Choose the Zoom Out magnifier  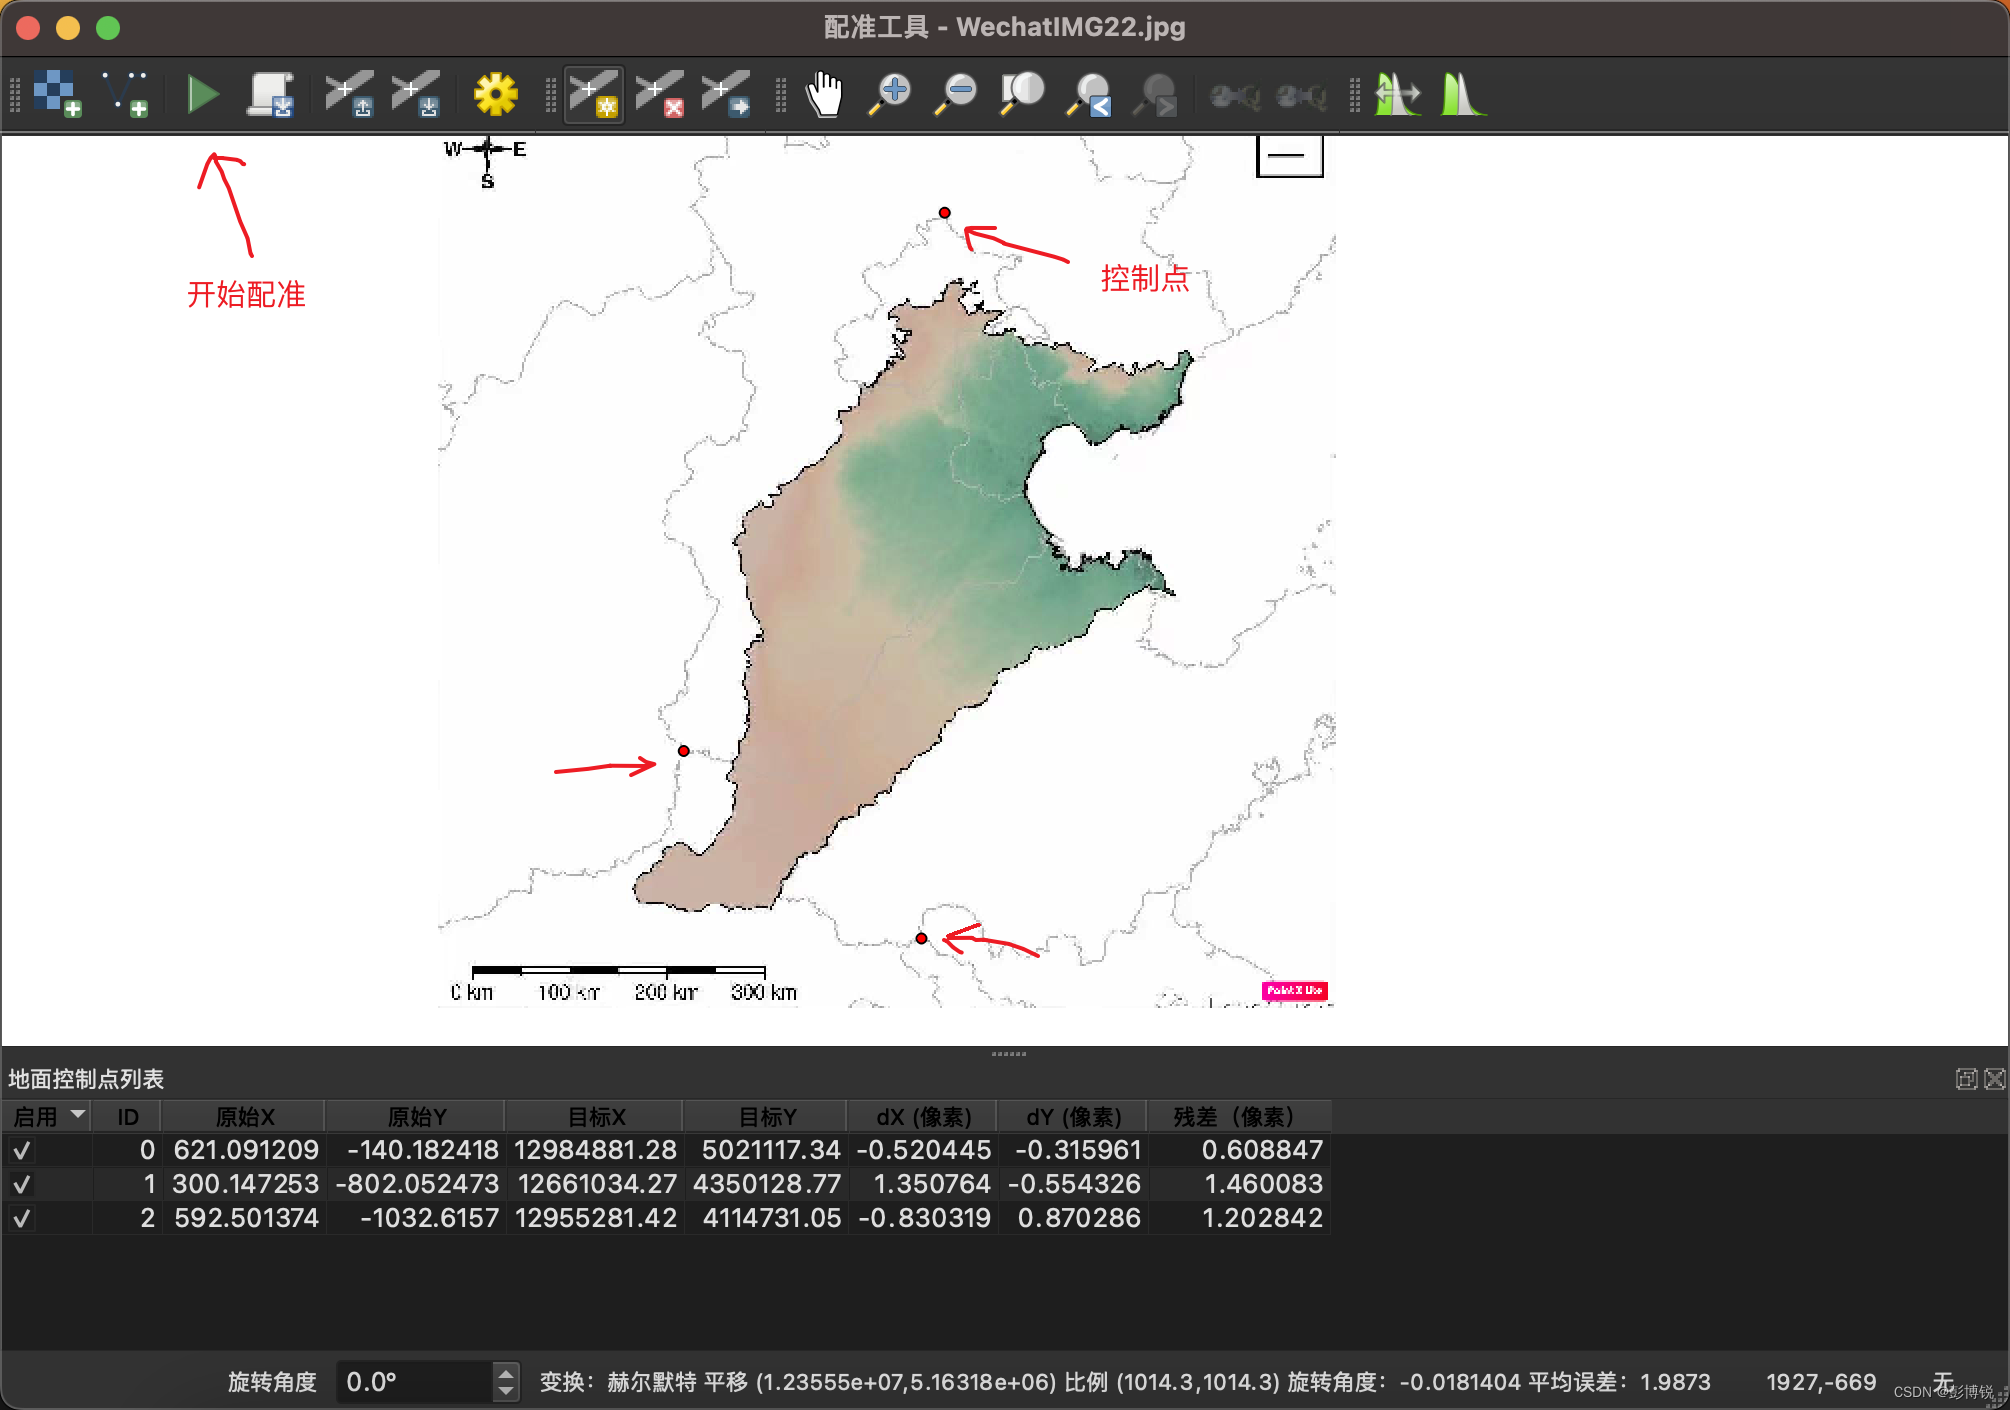pyautogui.click(x=955, y=94)
